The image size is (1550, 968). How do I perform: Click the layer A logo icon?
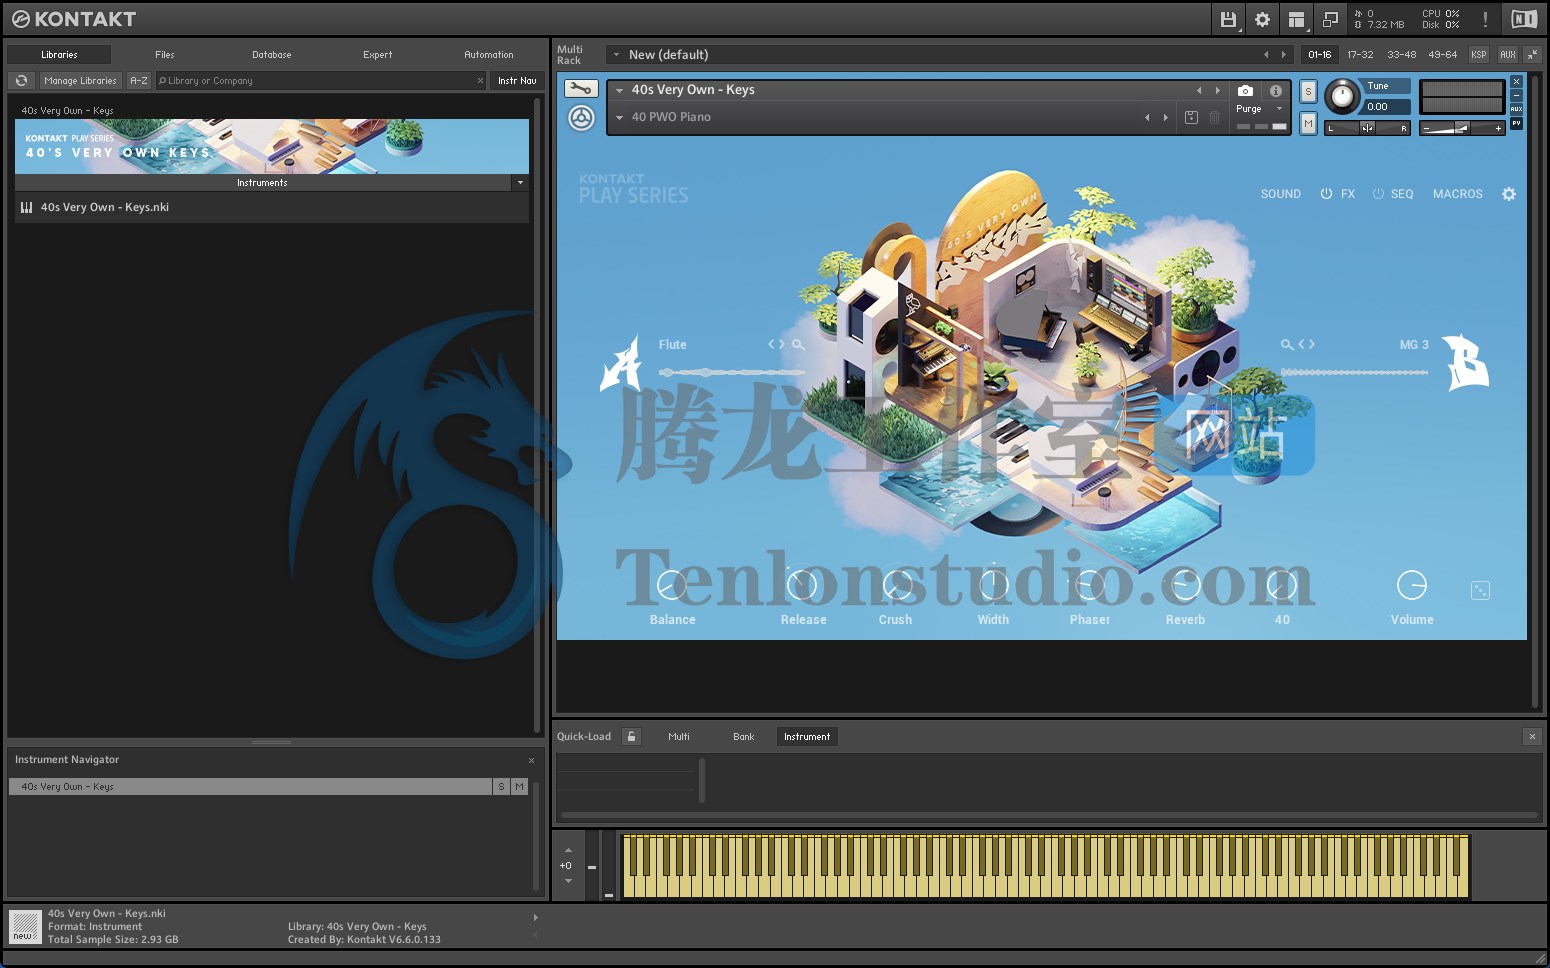click(620, 362)
